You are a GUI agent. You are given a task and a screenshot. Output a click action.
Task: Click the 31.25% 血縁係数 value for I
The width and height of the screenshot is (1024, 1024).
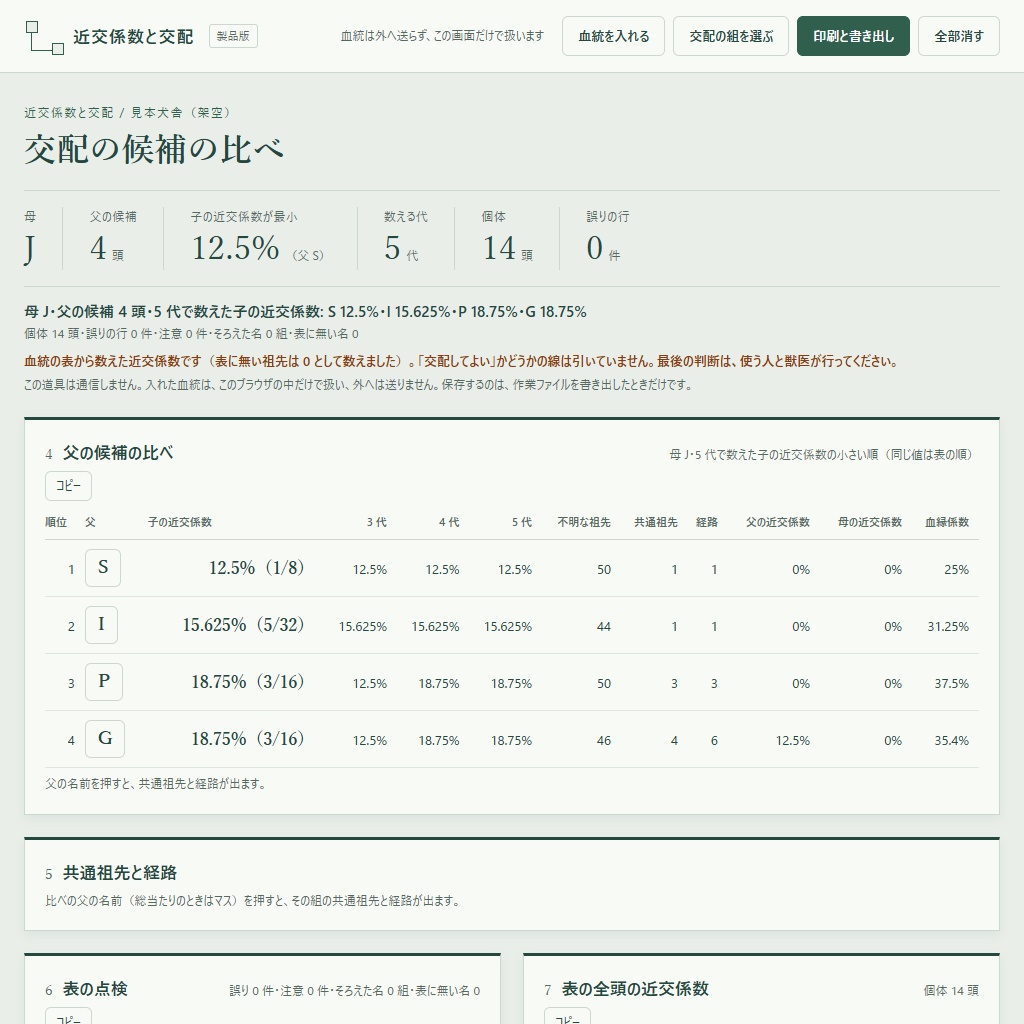point(948,626)
